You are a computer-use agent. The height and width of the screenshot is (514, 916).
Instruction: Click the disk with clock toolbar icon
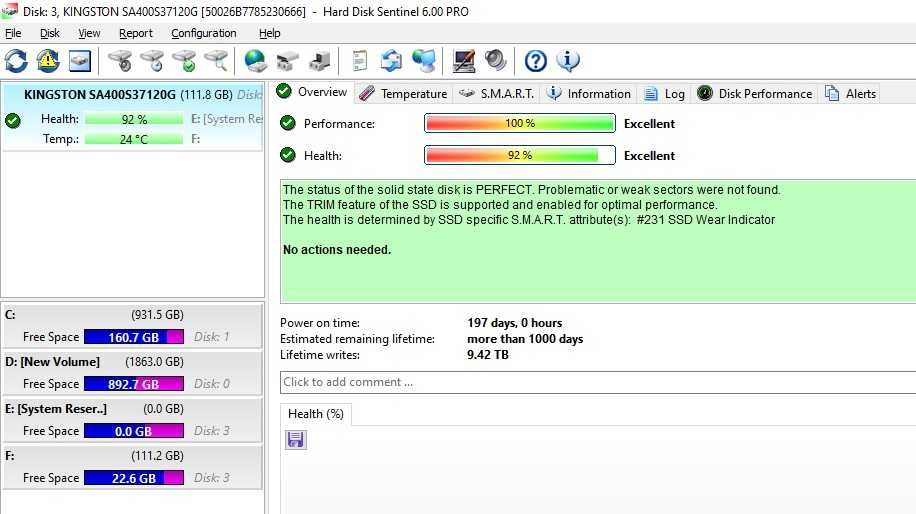point(152,61)
